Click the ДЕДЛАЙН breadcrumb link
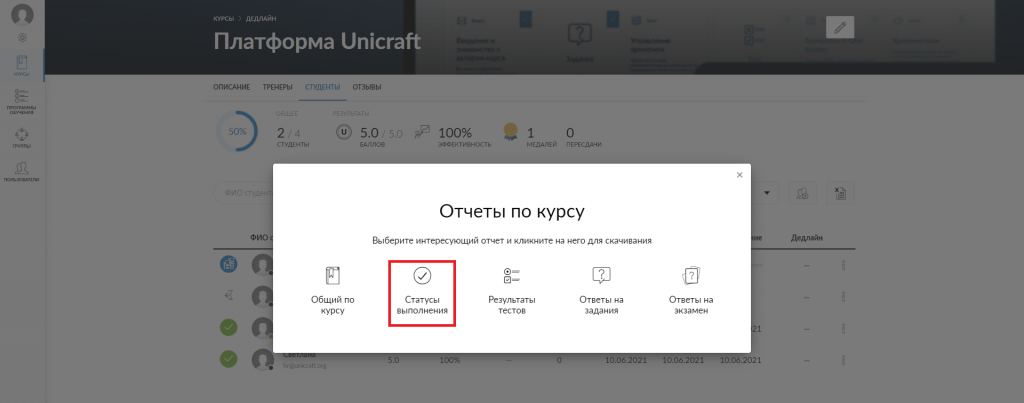The width and height of the screenshot is (1024, 403). (259, 18)
